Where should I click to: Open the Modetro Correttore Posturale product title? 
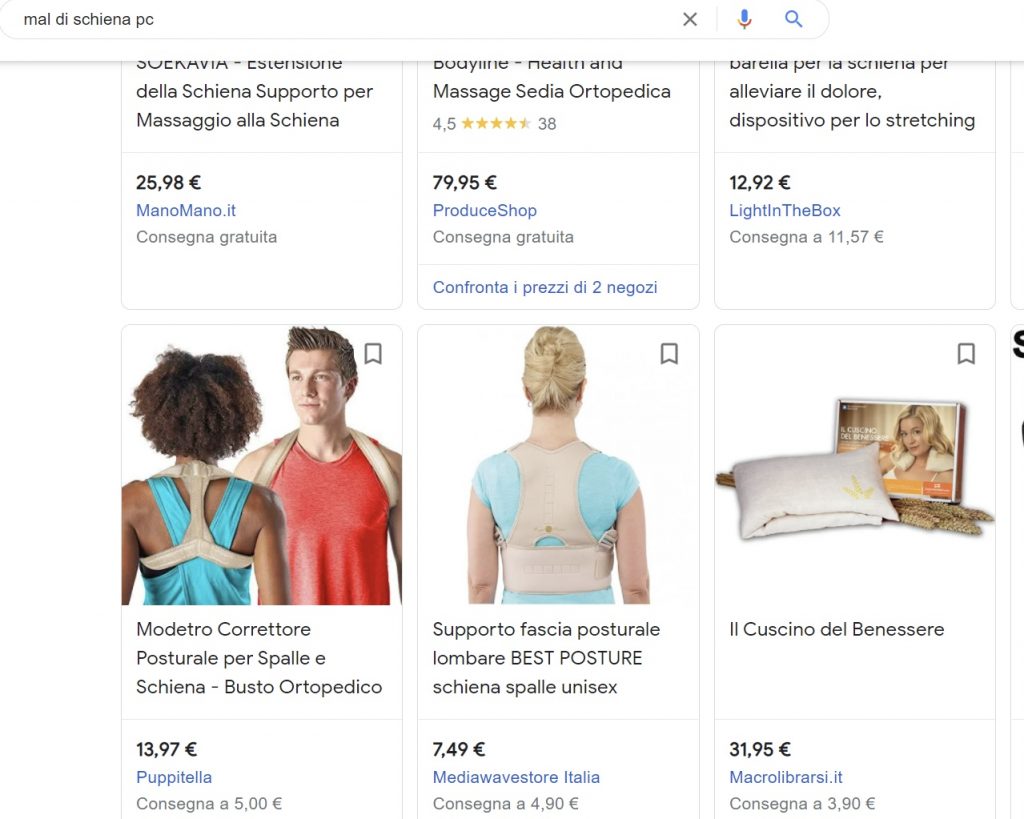[x=259, y=658]
